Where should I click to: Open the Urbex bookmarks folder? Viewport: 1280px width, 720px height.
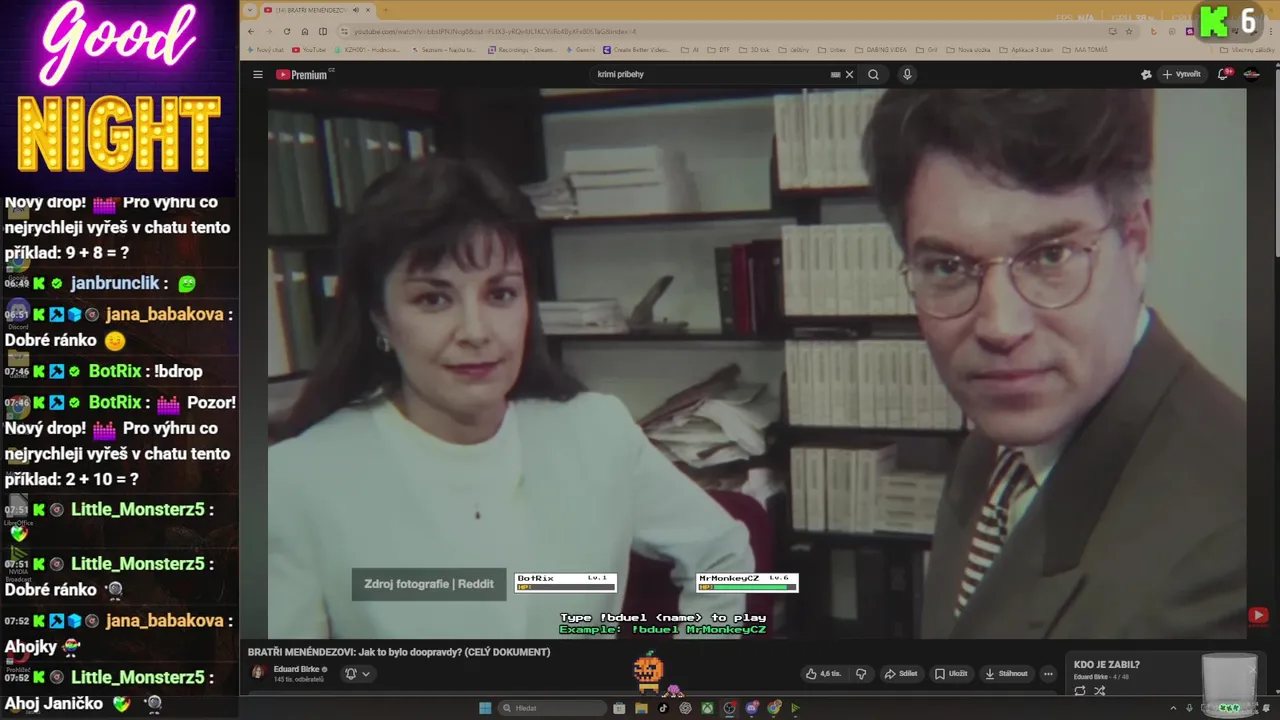coord(832,50)
